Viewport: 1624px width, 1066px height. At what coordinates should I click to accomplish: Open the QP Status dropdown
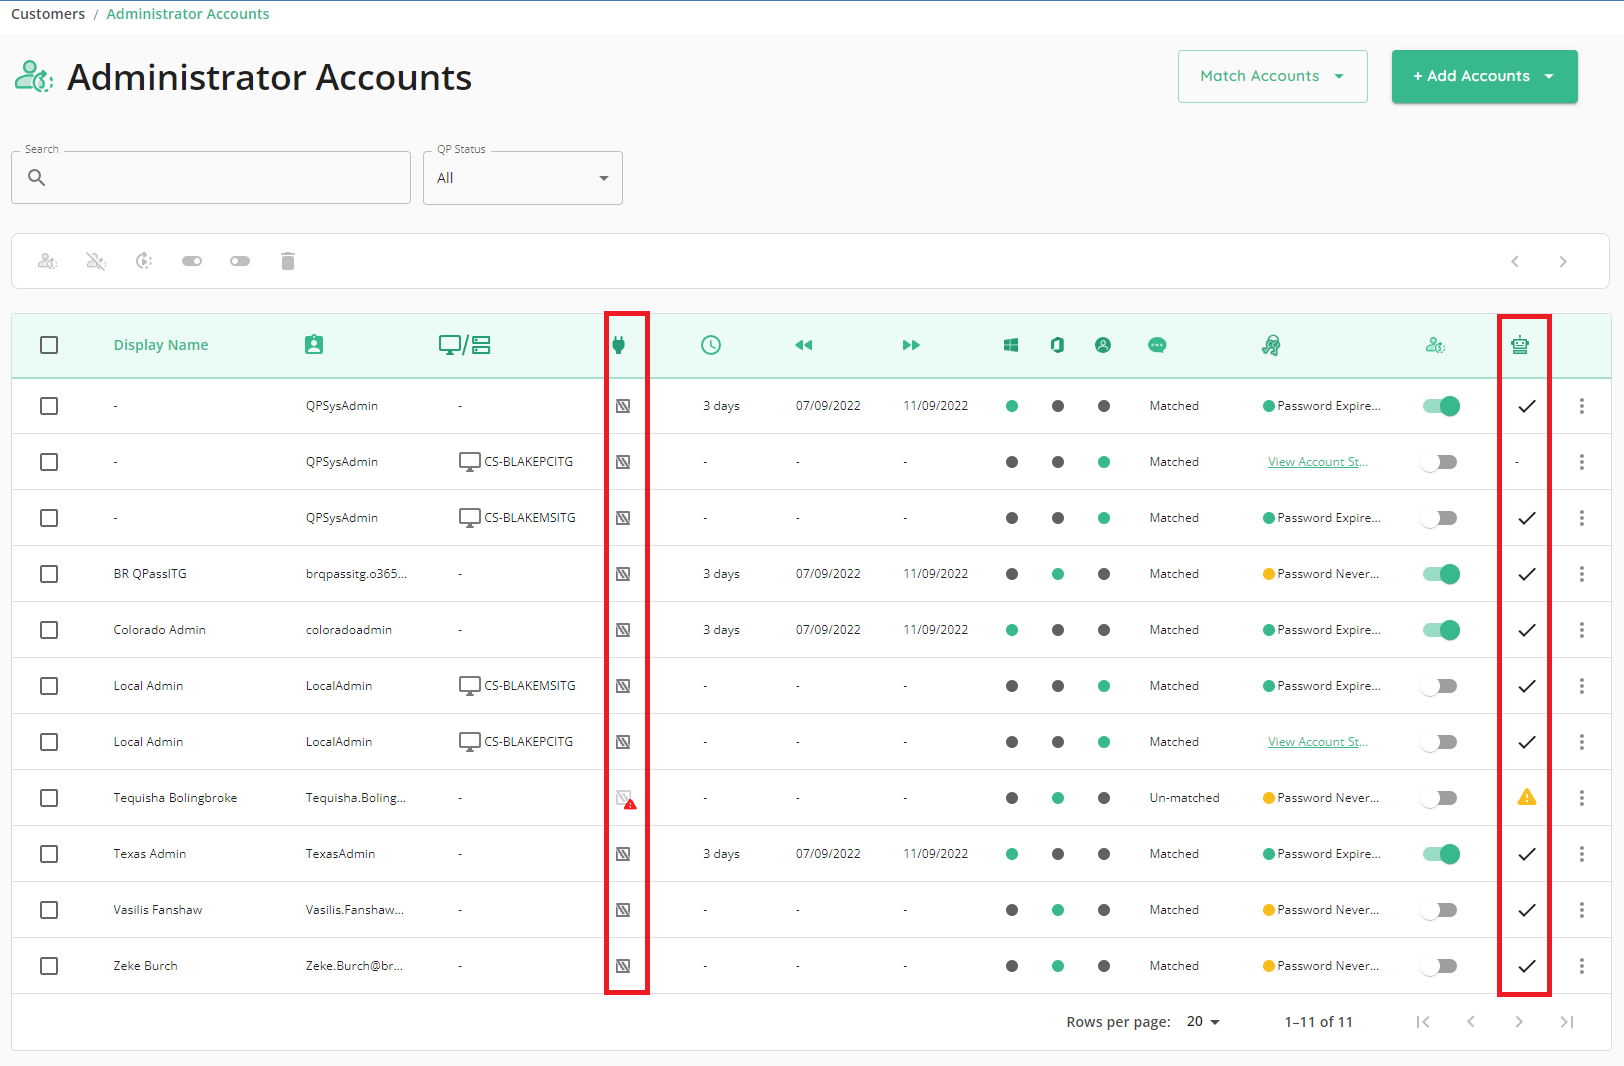[523, 178]
